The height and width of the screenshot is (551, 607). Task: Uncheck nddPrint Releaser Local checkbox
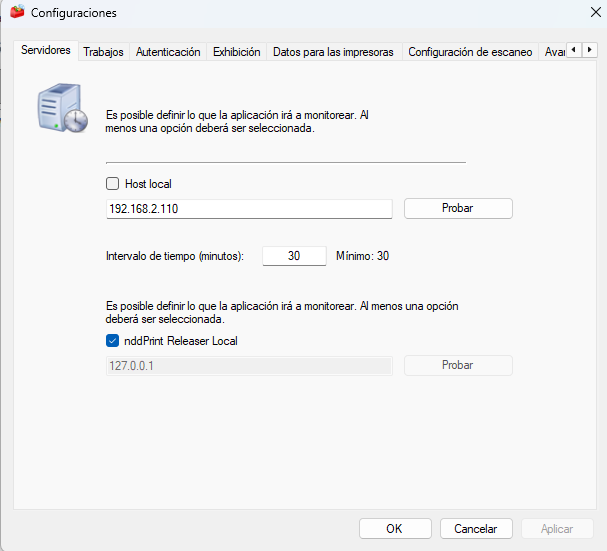coord(112,341)
